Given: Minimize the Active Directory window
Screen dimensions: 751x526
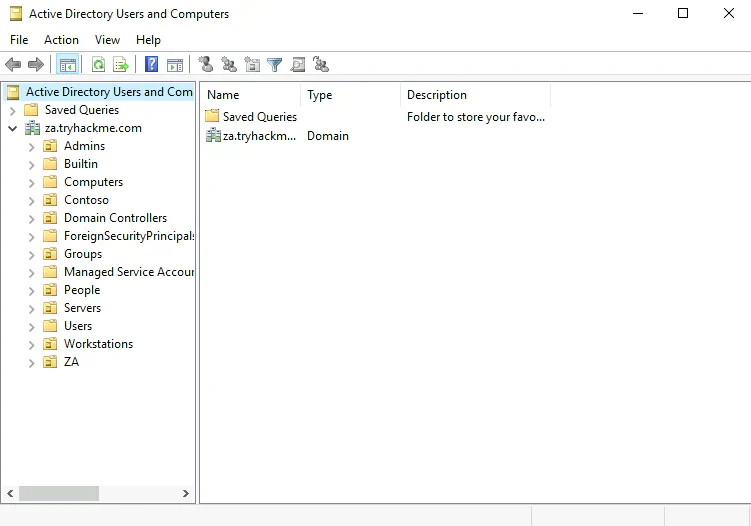Looking at the screenshot, I should pyautogui.click(x=638, y=13).
